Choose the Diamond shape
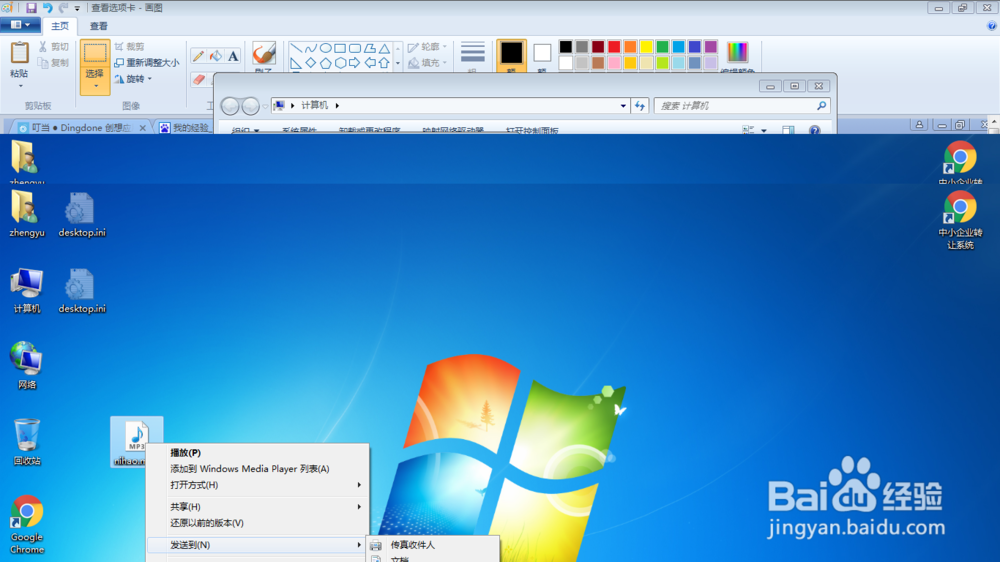 tap(311, 63)
